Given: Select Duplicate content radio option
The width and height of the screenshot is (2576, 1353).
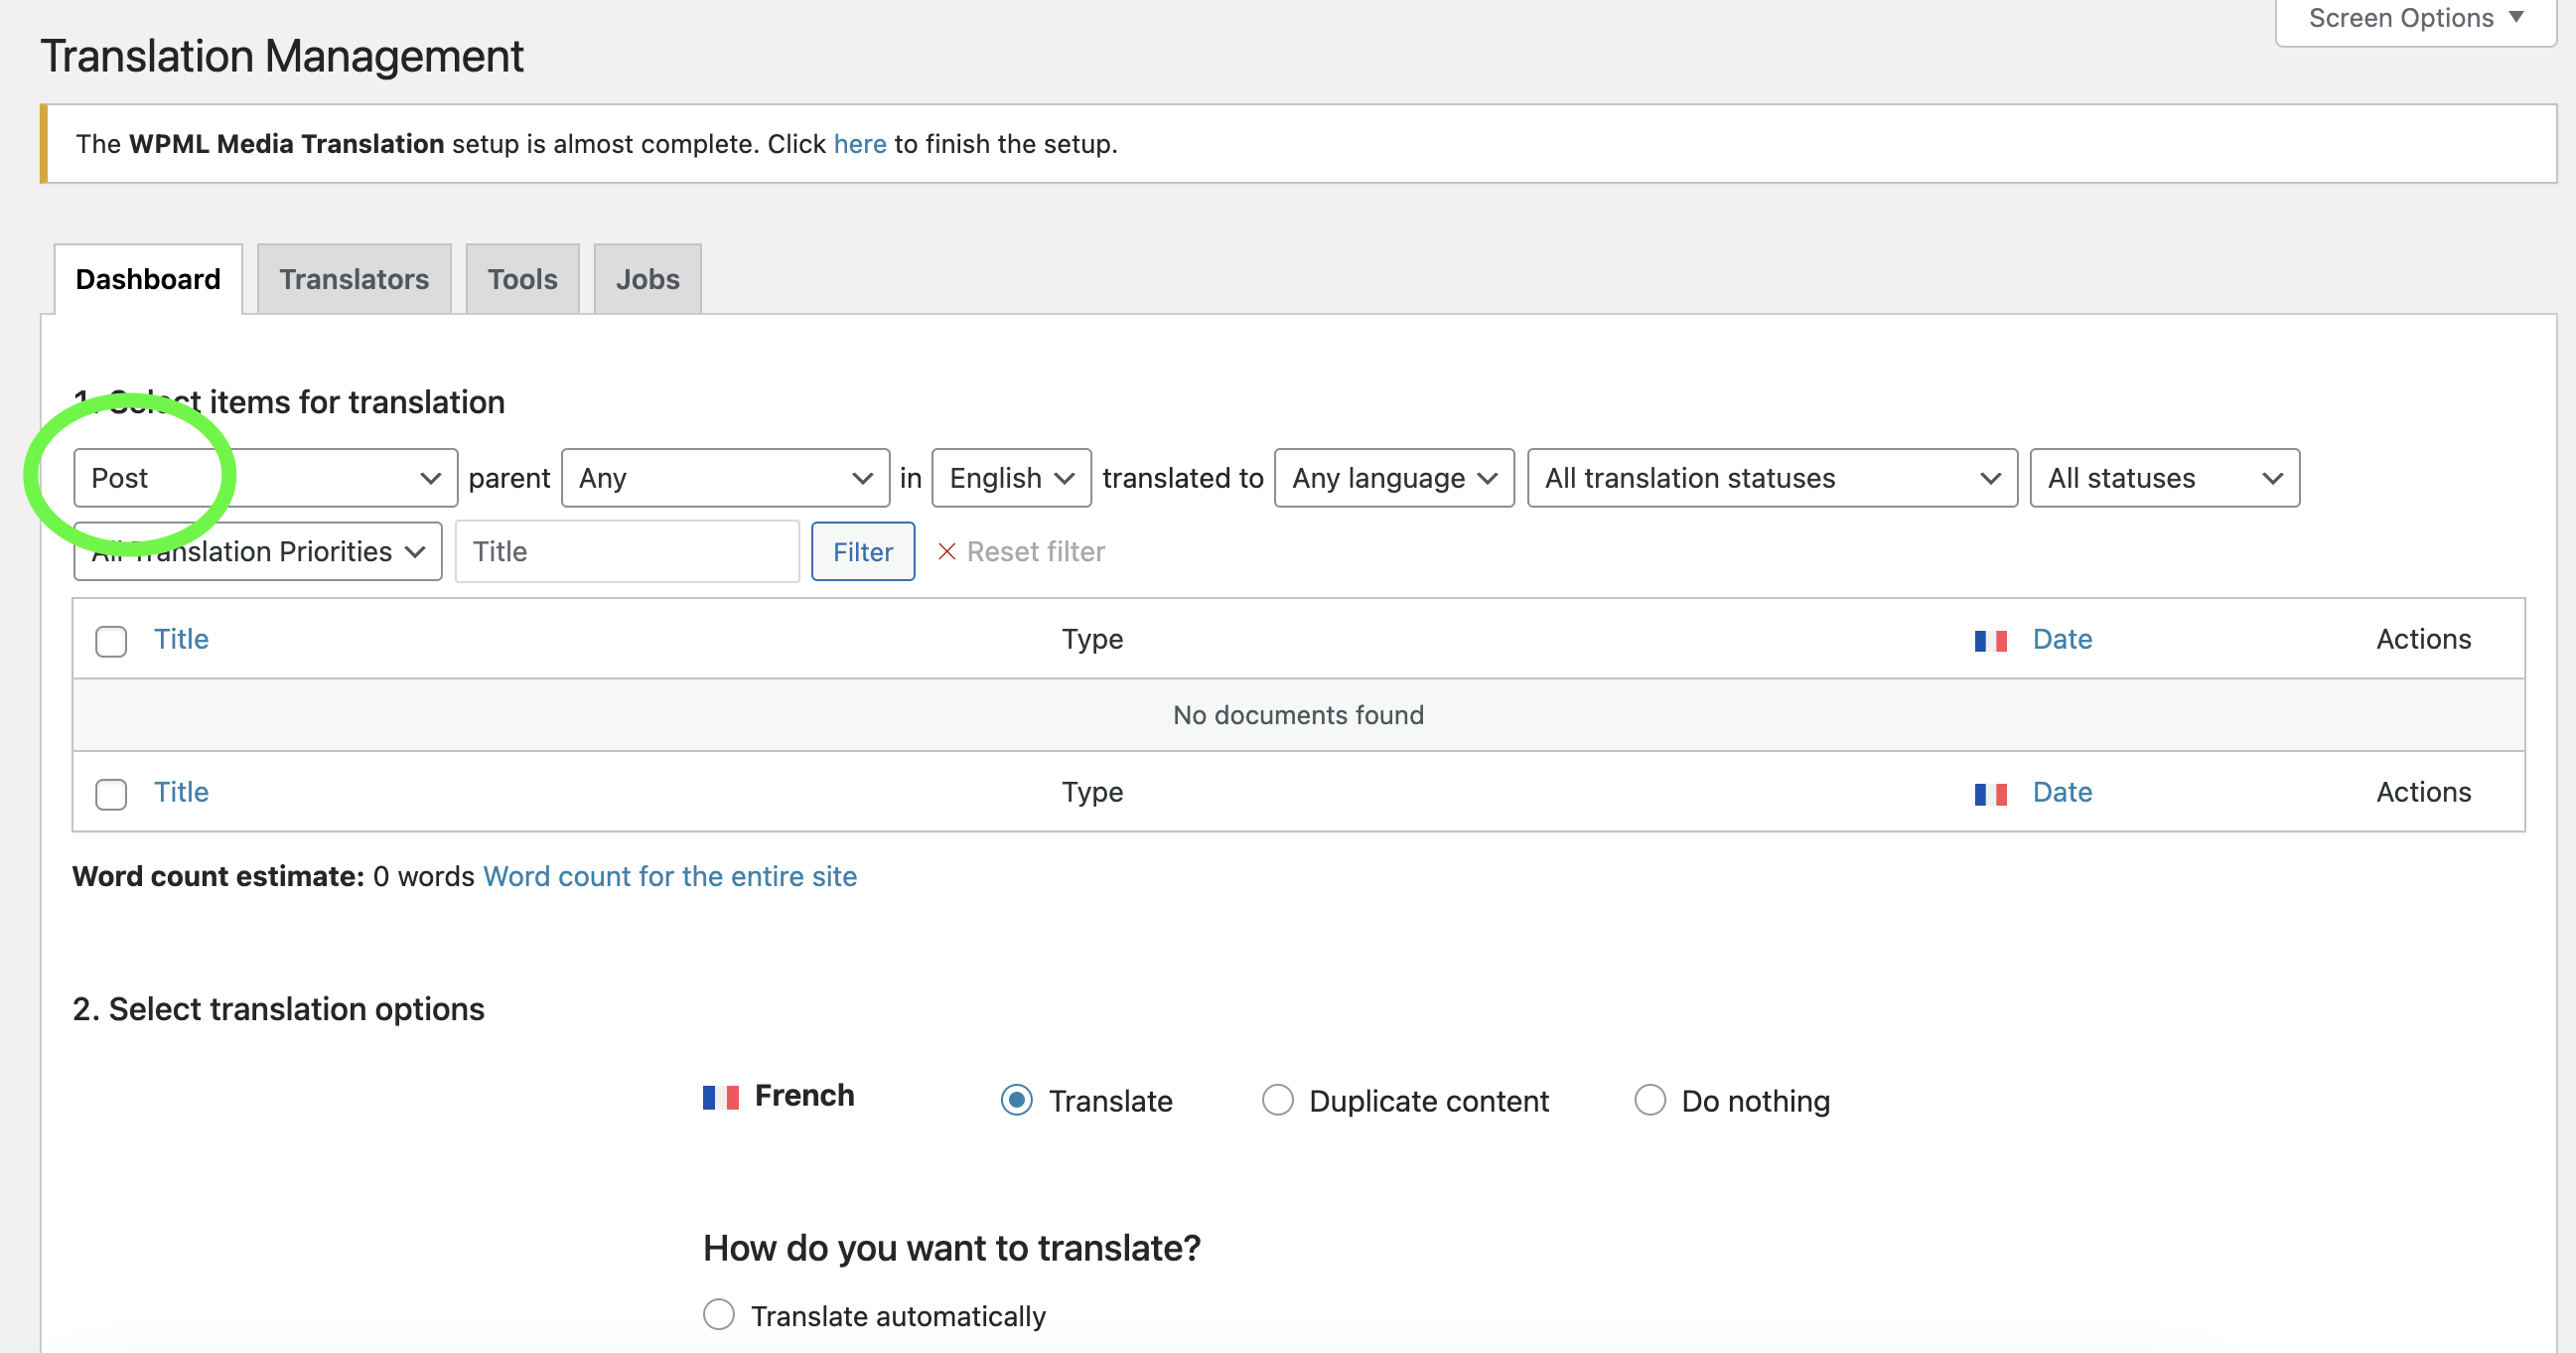Looking at the screenshot, I should [x=1277, y=1100].
